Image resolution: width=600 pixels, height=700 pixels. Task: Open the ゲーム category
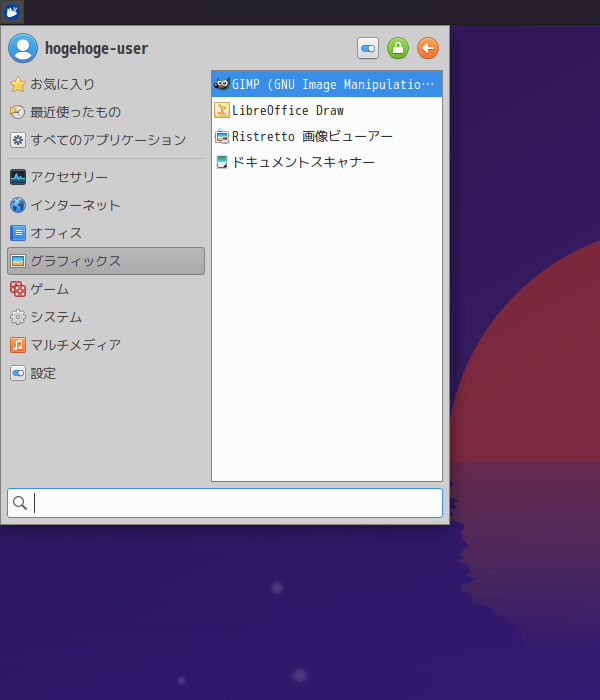pos(106,289)
